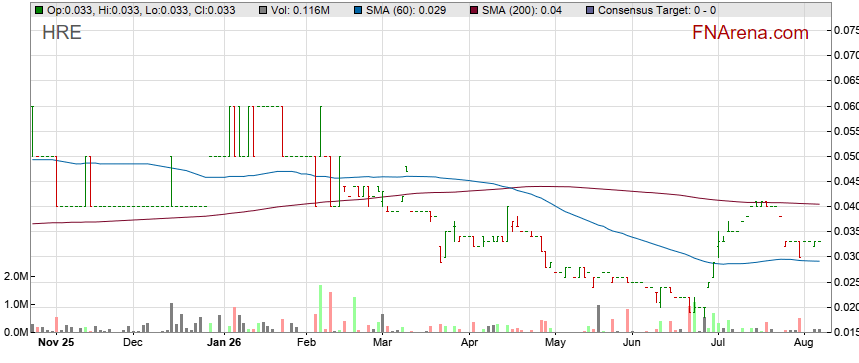Click the 'Feb' date axis label
Screen dimensions: 859x363
point(305,343)
